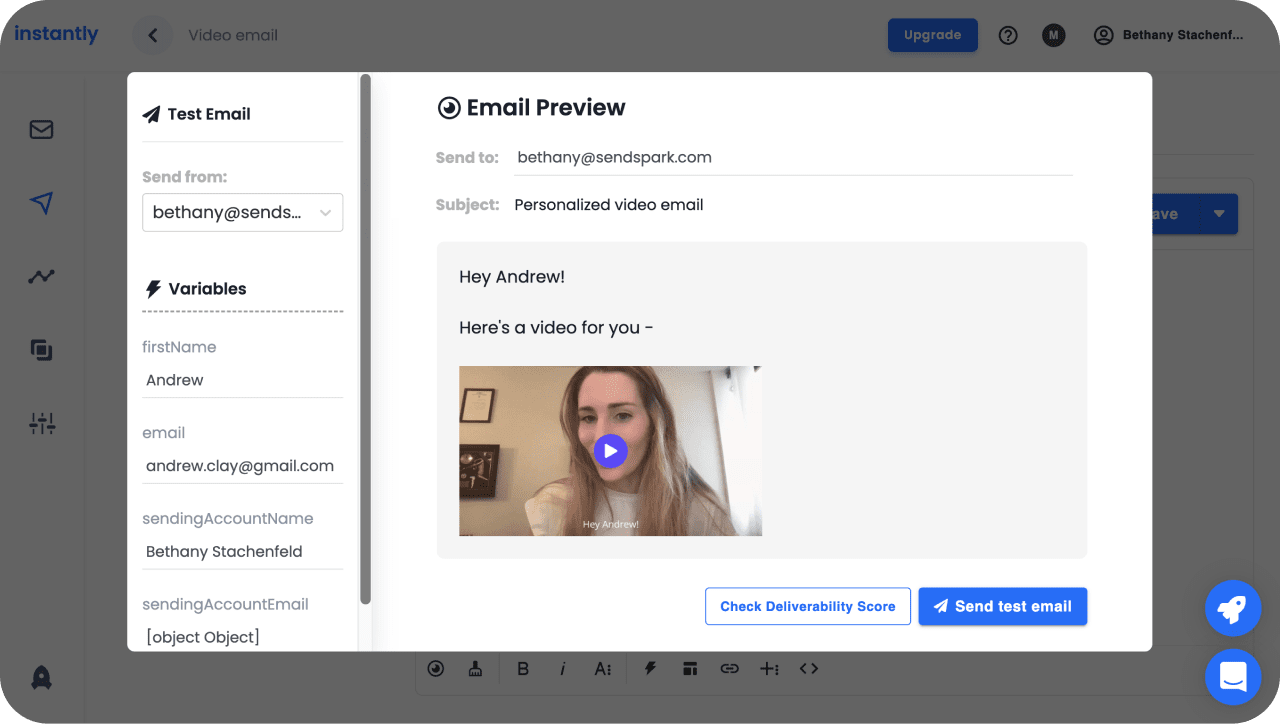
Task: Toggle italic formatting in editor toolbar
Action: point(563,669)
